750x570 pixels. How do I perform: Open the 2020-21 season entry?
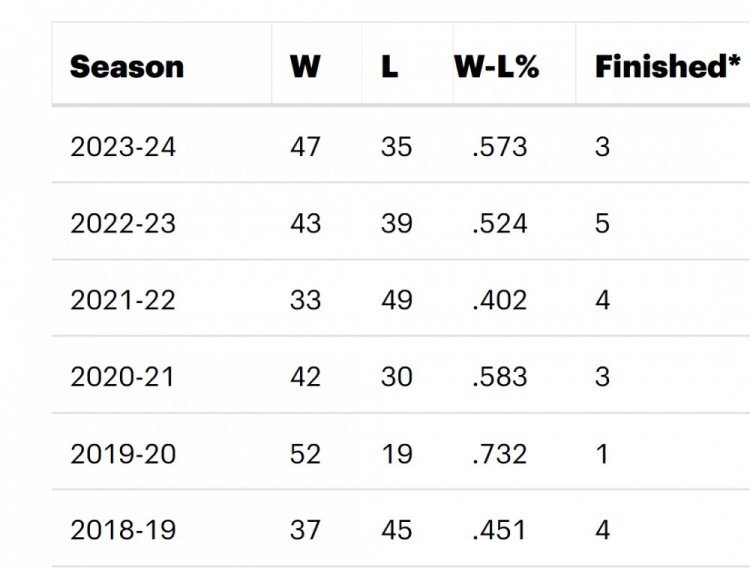pos(123,377)
